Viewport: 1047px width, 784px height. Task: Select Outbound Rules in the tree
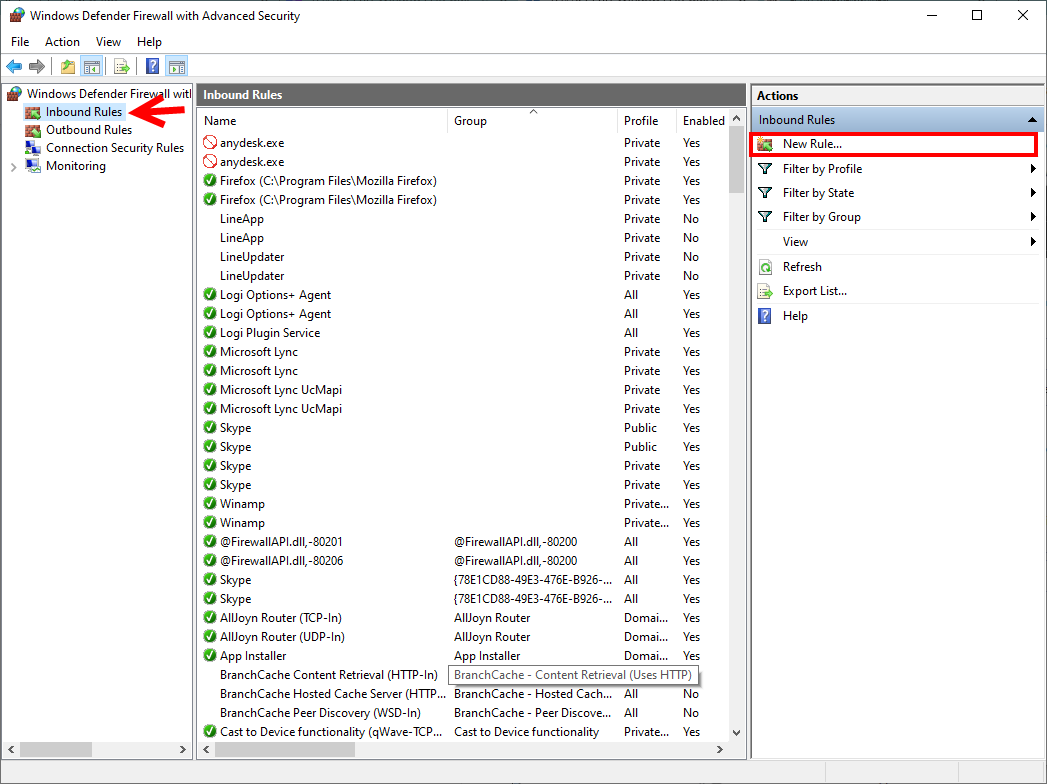point(89,130)
